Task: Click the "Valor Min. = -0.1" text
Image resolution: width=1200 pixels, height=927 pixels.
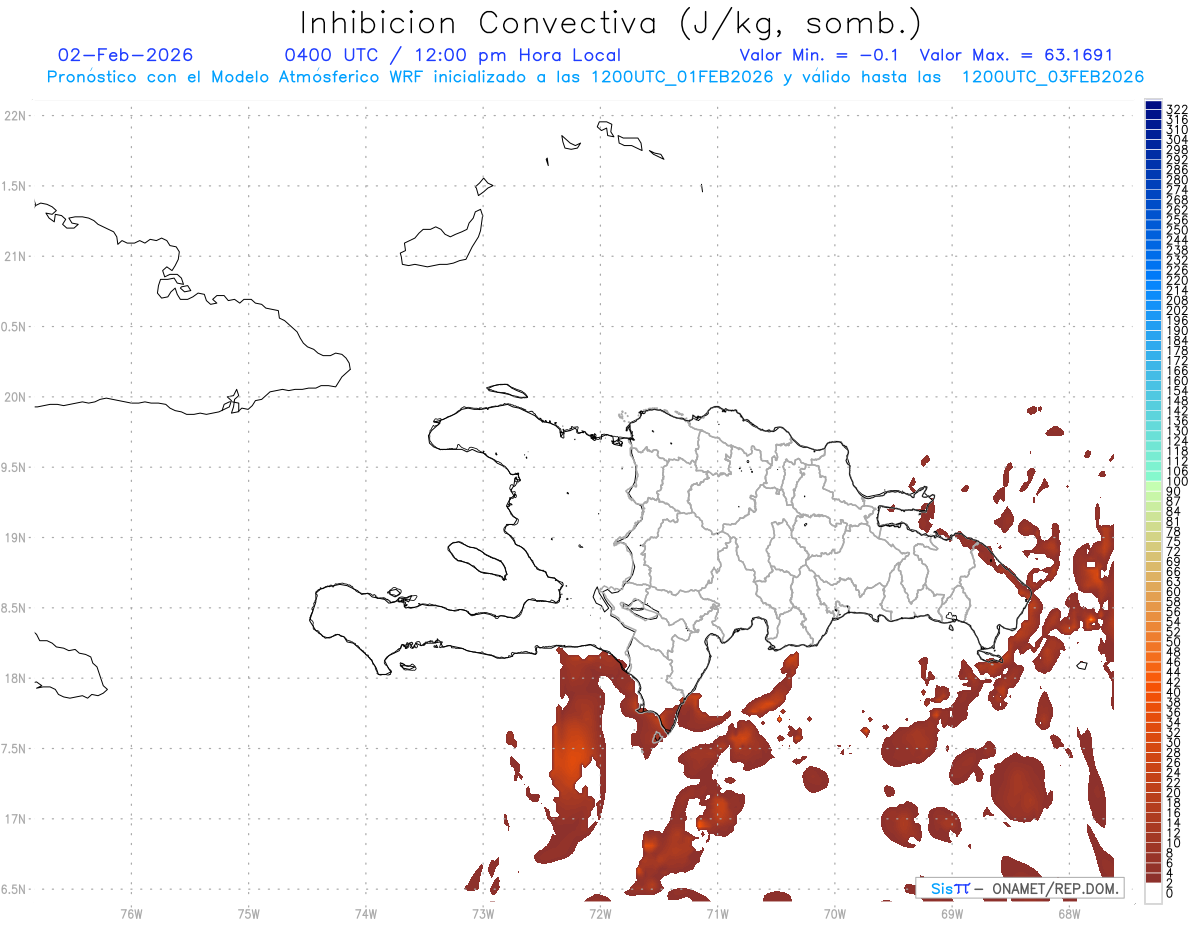Action: click(x=820, y=55)
